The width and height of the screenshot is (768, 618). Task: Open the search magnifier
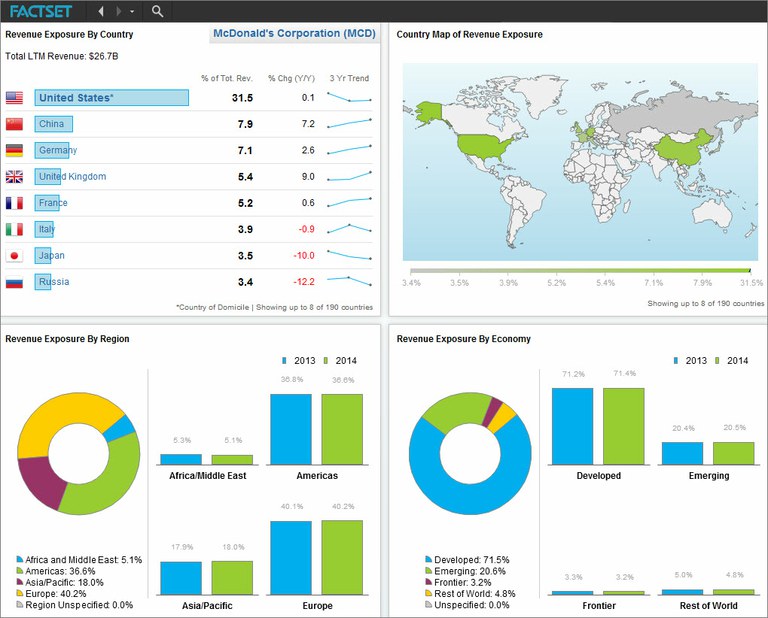click(x=157, y=11)
